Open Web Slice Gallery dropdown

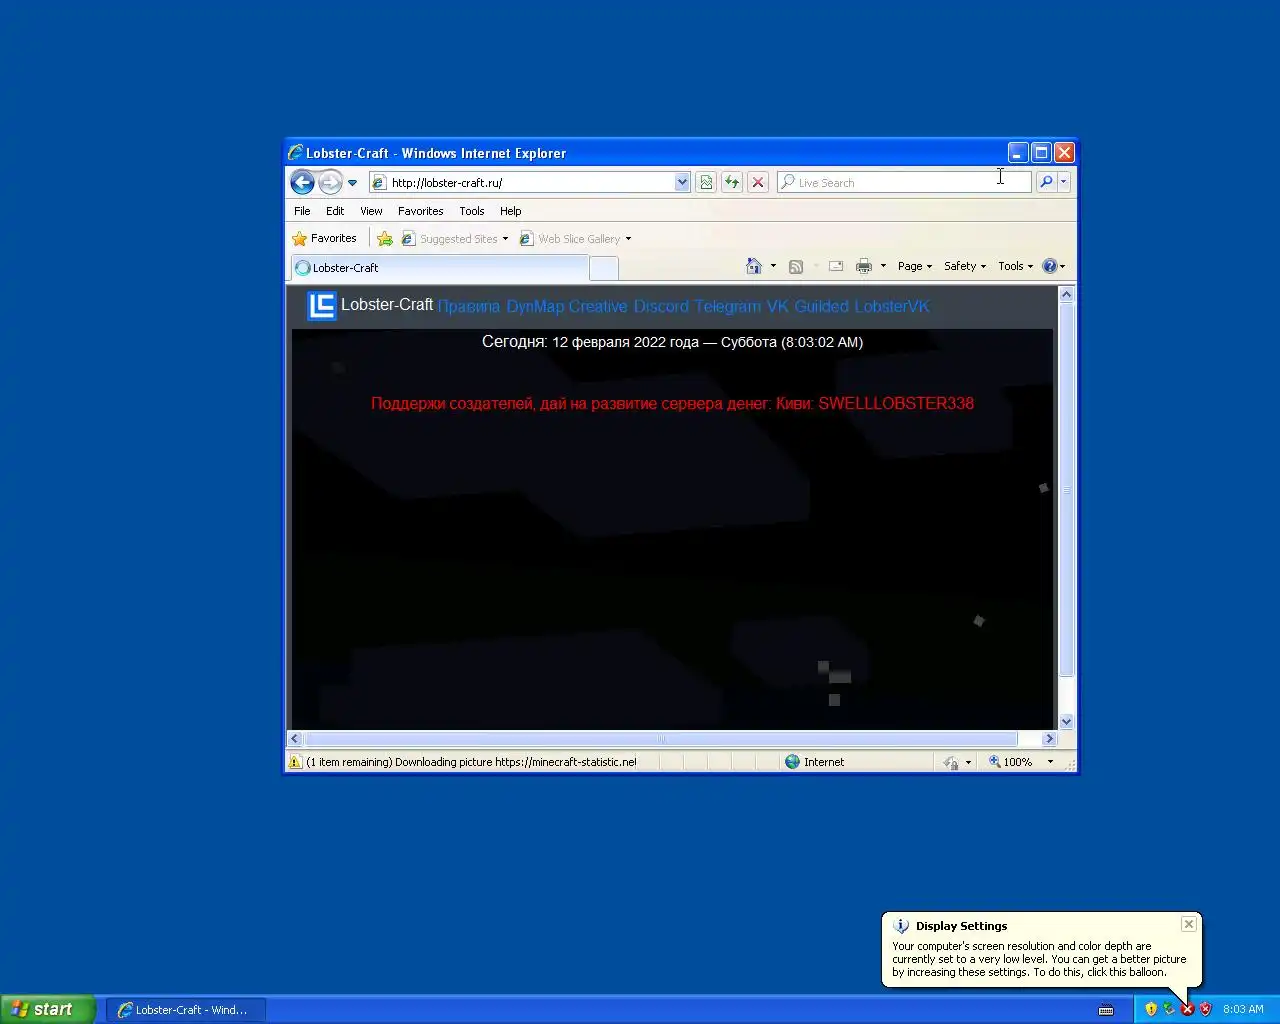point(575,239)
